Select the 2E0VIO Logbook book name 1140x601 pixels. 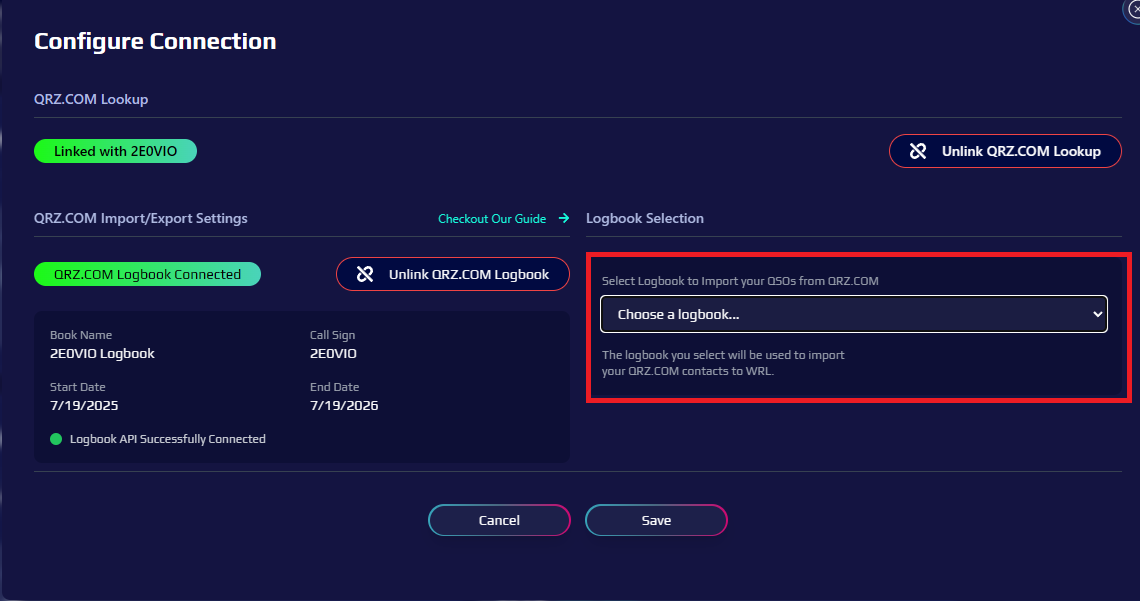102,353
